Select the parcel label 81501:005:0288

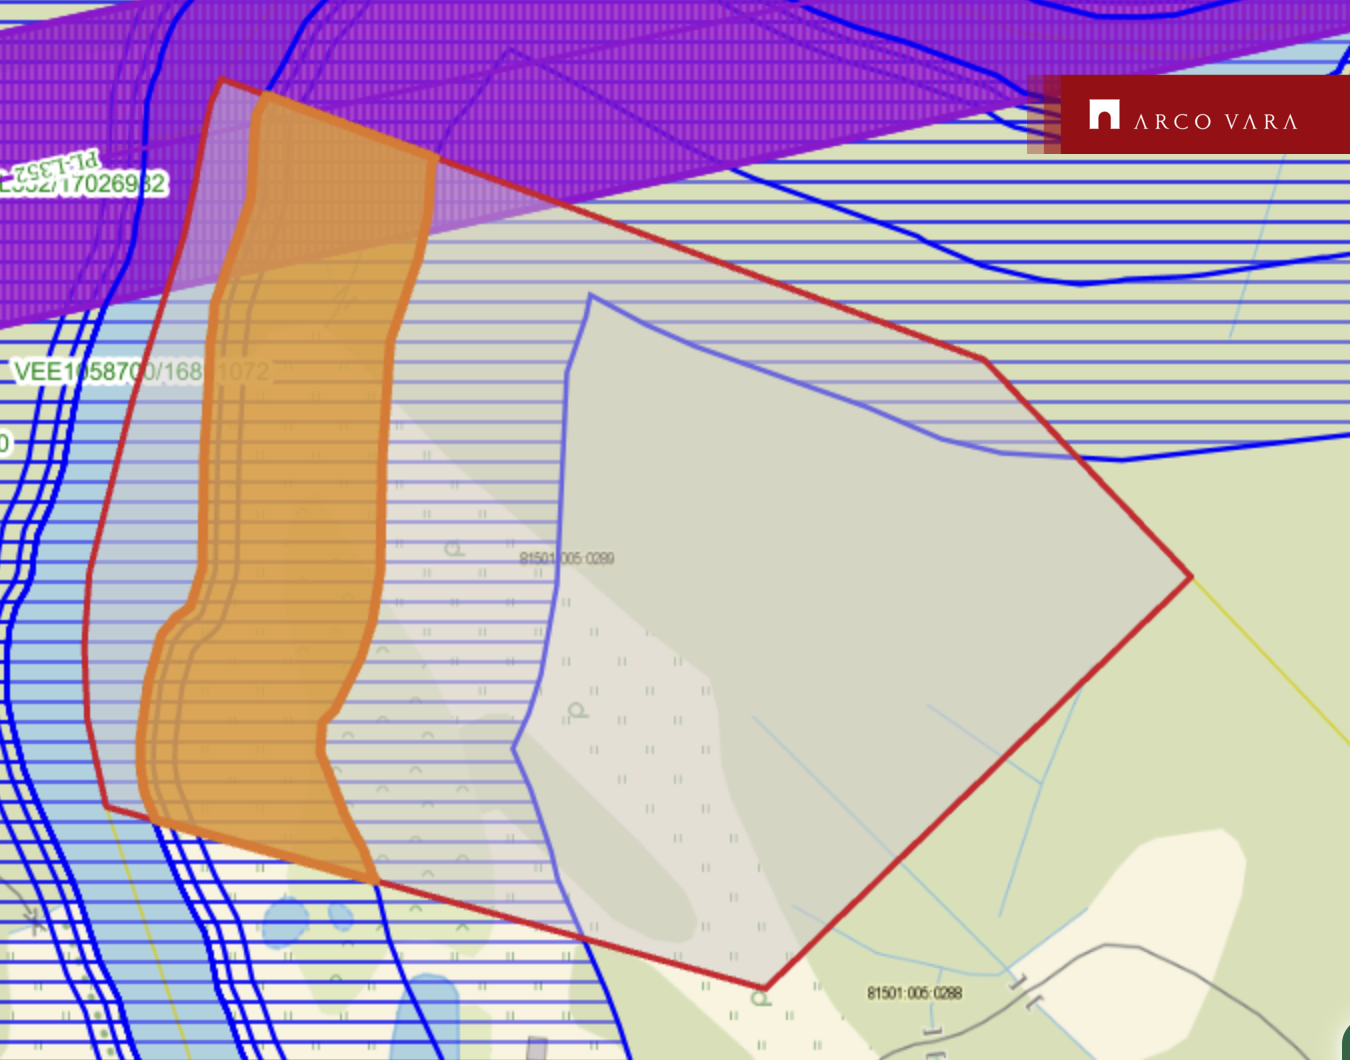click(914, 993)
